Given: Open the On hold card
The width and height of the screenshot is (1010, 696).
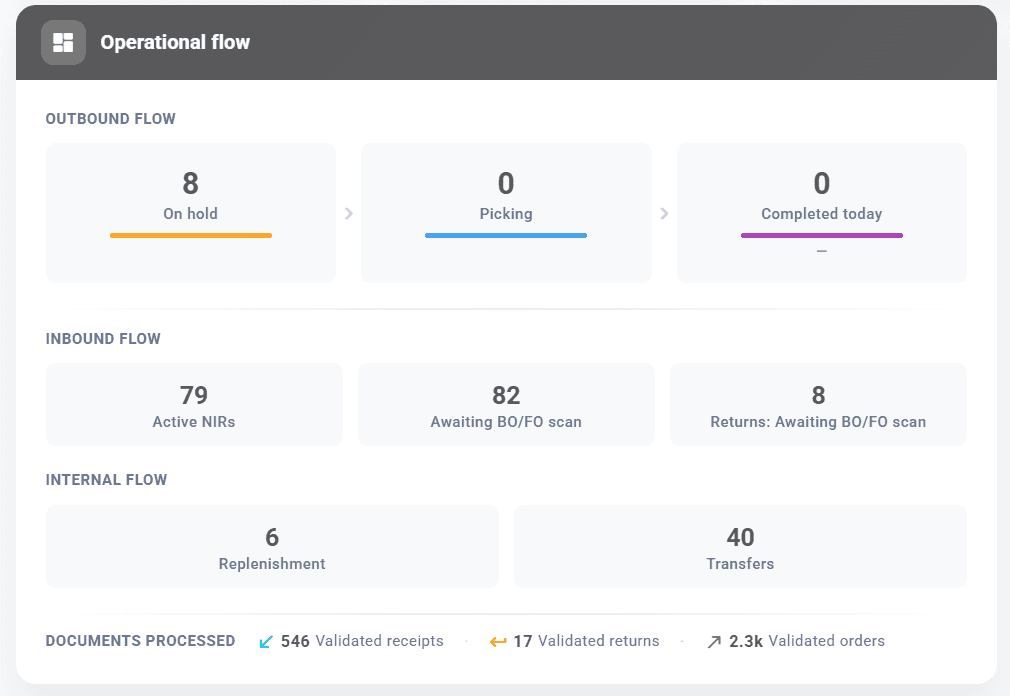Looking at the screenshot, I should point(191,212).
